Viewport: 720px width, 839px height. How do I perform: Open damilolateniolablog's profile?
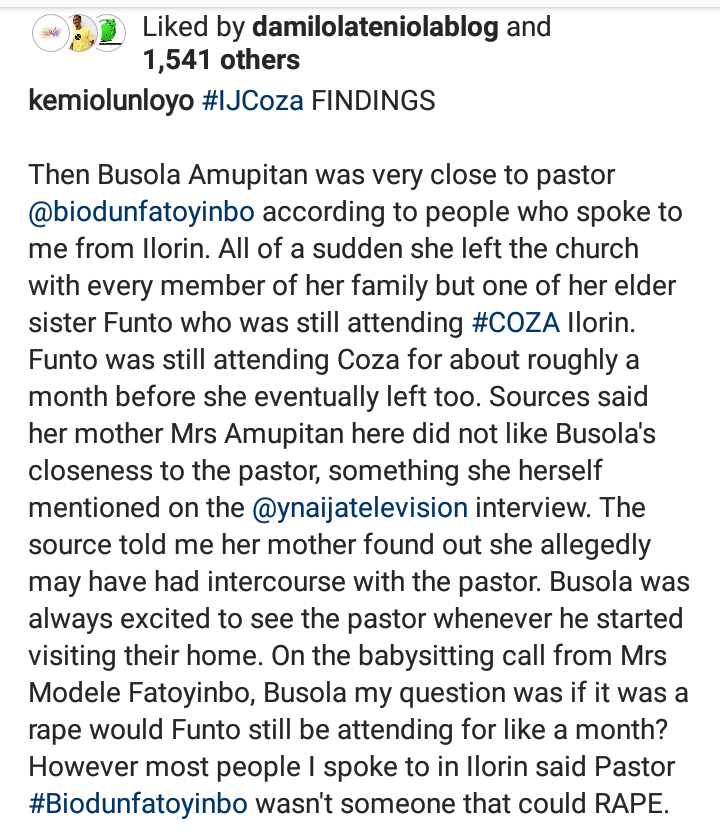(374, 27)
